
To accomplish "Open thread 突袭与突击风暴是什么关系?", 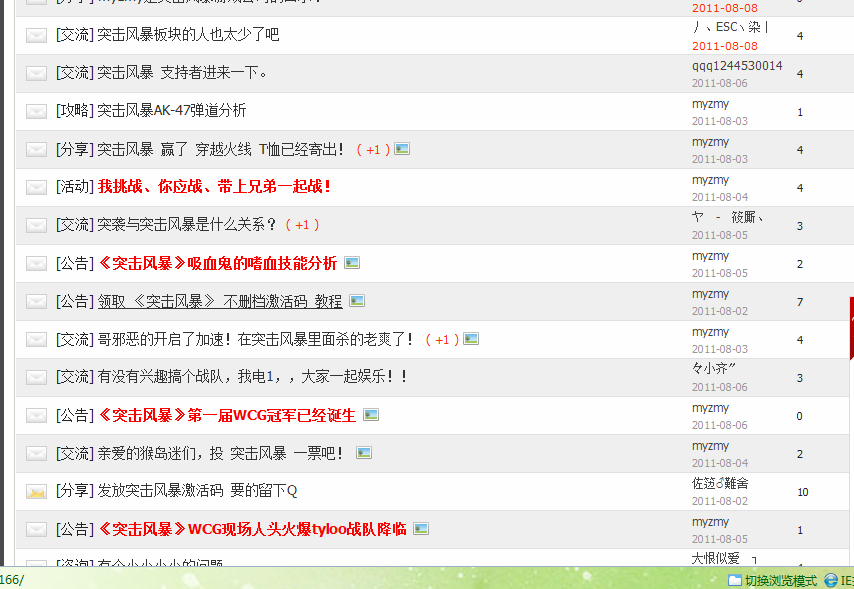I will 187,224.
